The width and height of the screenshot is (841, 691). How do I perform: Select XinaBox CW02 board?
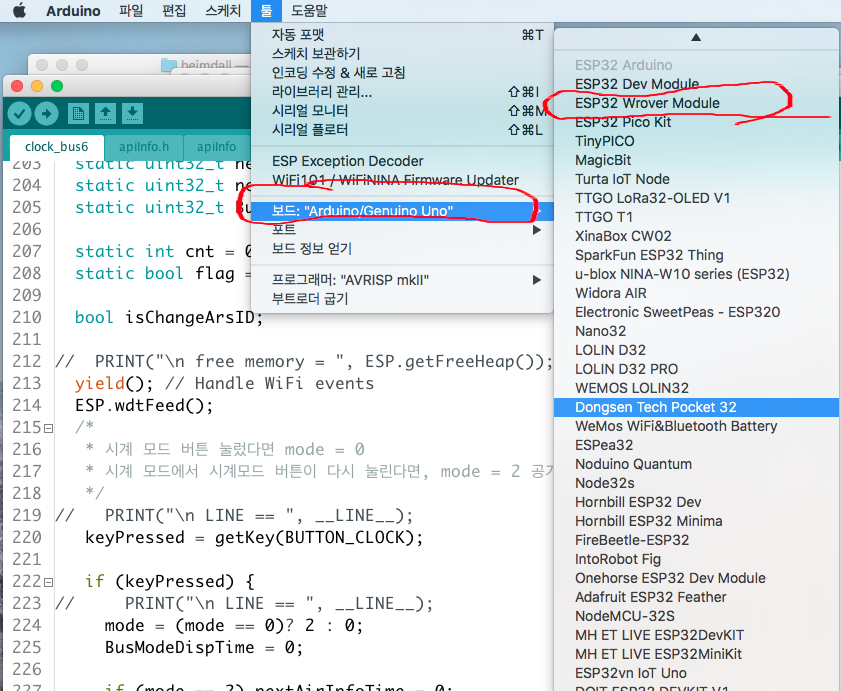click(696, 236)
